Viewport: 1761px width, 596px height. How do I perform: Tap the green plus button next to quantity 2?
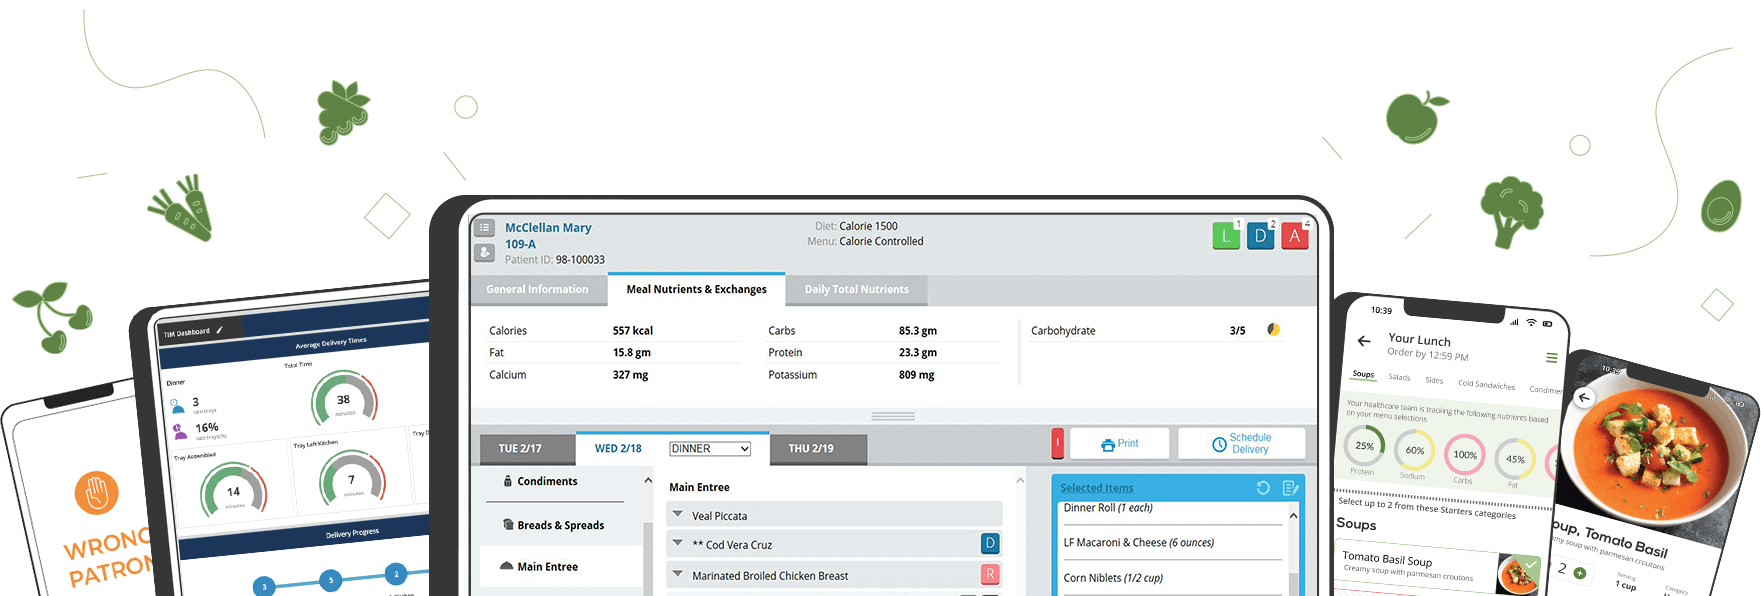pyautogui.click(x=1580, y=573)
